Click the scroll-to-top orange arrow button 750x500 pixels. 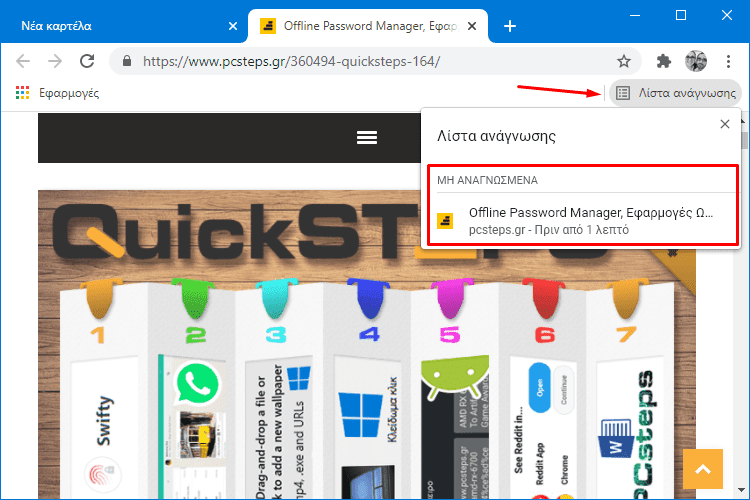click(703, 469)
